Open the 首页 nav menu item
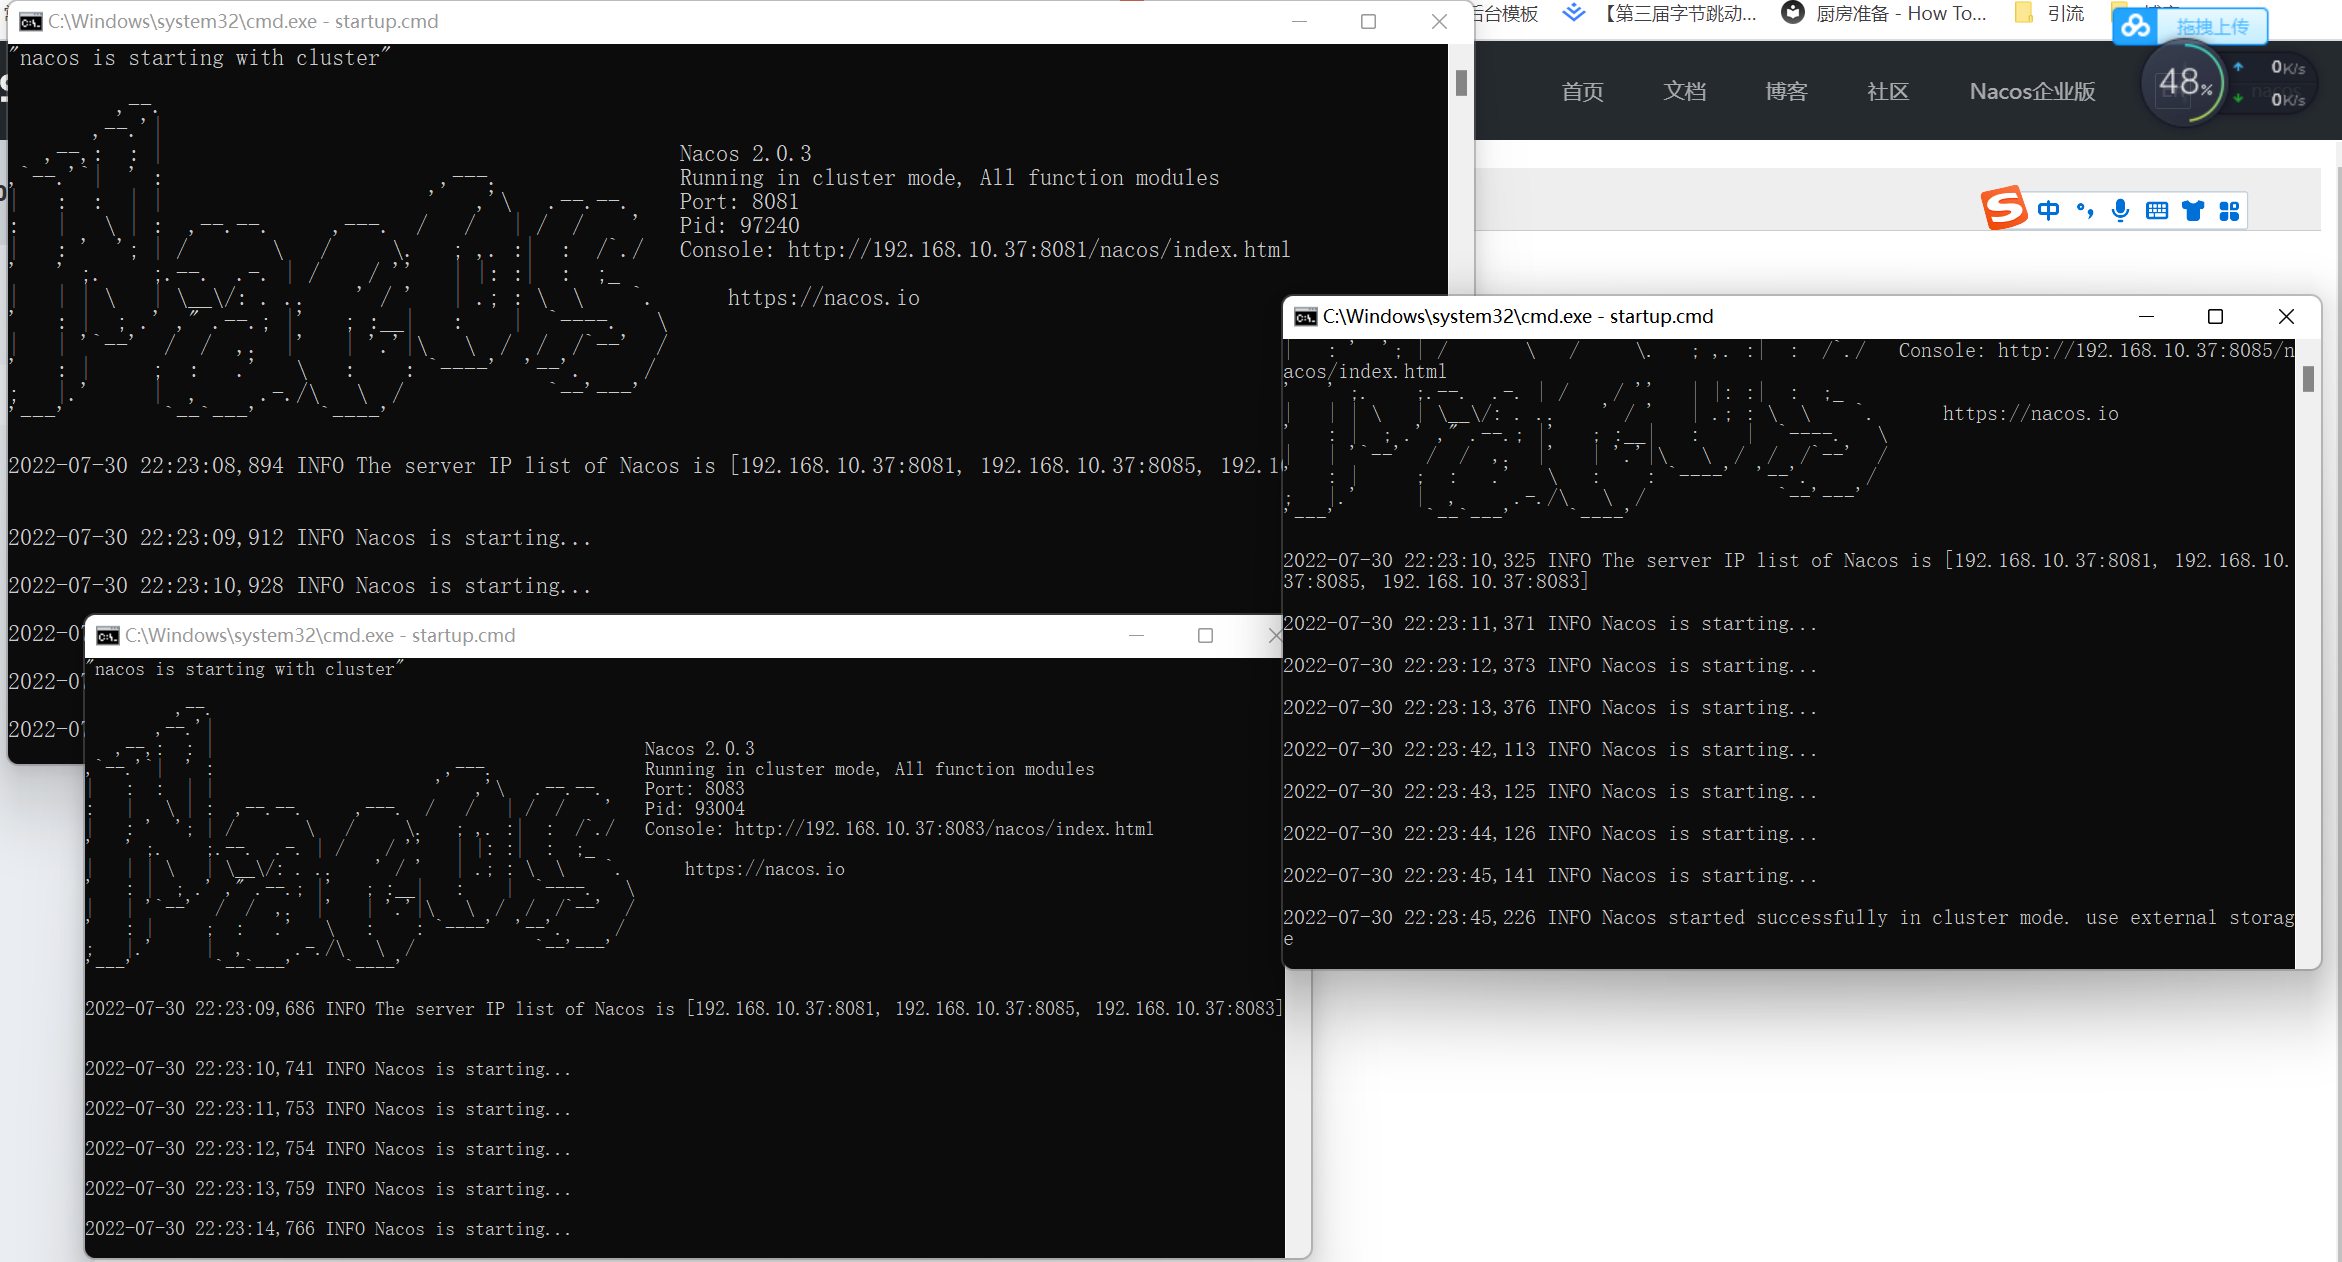 click(1582, 92)
